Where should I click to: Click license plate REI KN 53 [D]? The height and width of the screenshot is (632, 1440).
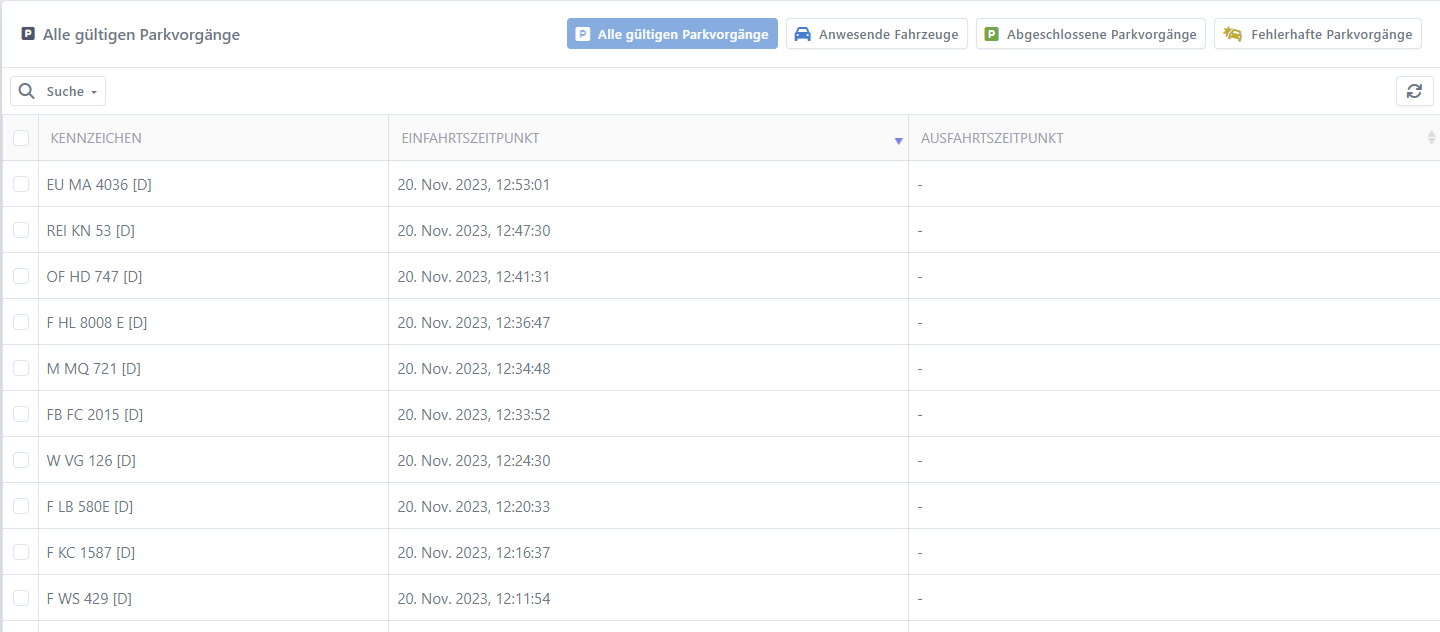pos(90,230)
